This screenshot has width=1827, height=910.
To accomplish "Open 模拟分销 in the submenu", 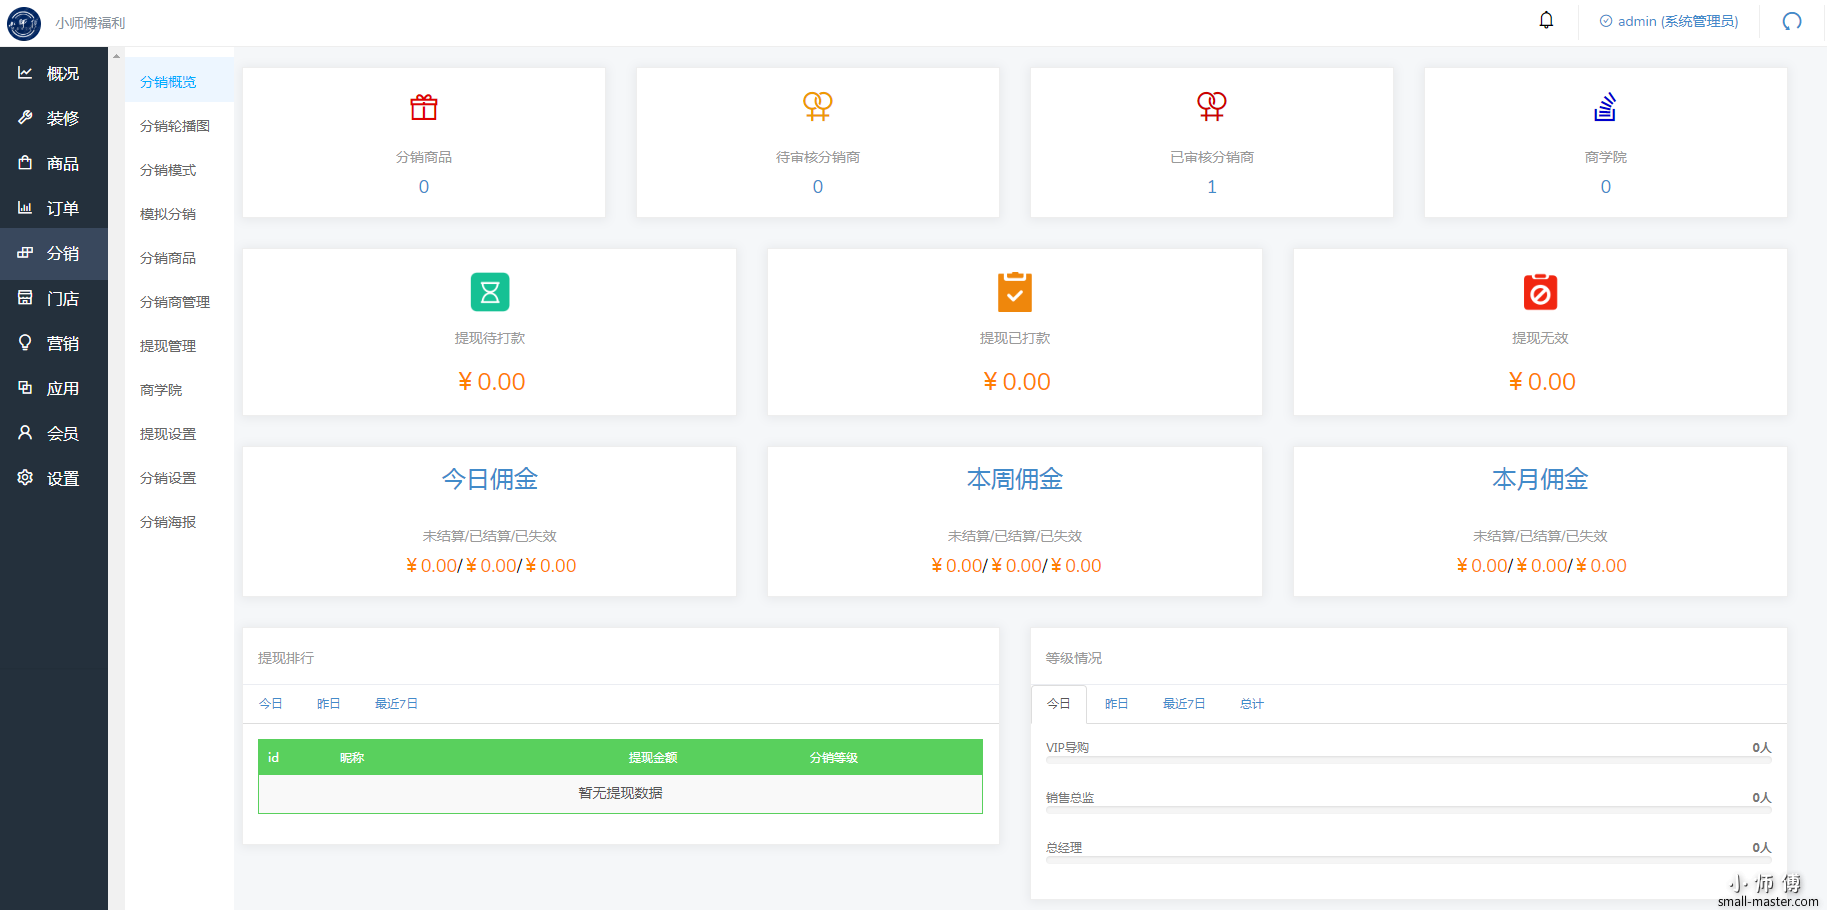I will point(168,214).
